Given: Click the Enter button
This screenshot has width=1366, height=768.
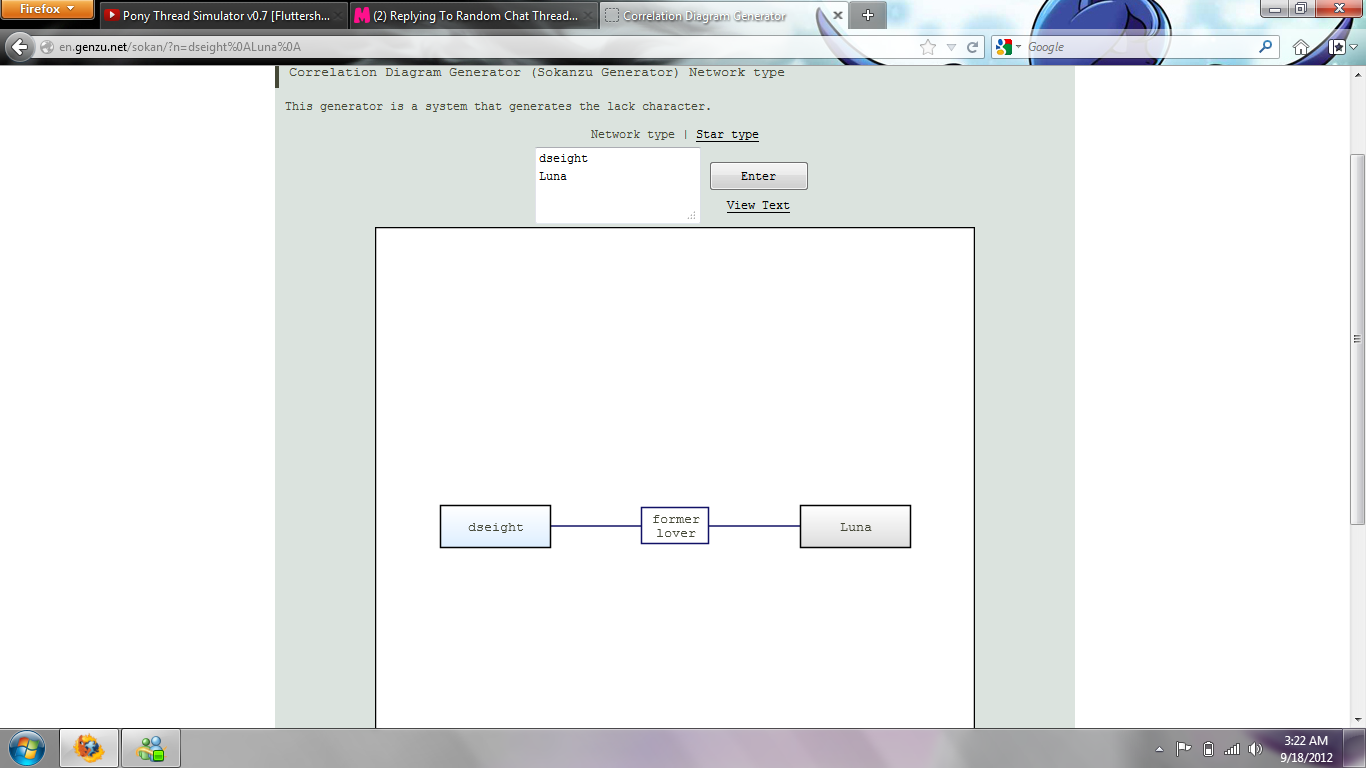Looking at the screenshot, I should click(x=758, y=176).
